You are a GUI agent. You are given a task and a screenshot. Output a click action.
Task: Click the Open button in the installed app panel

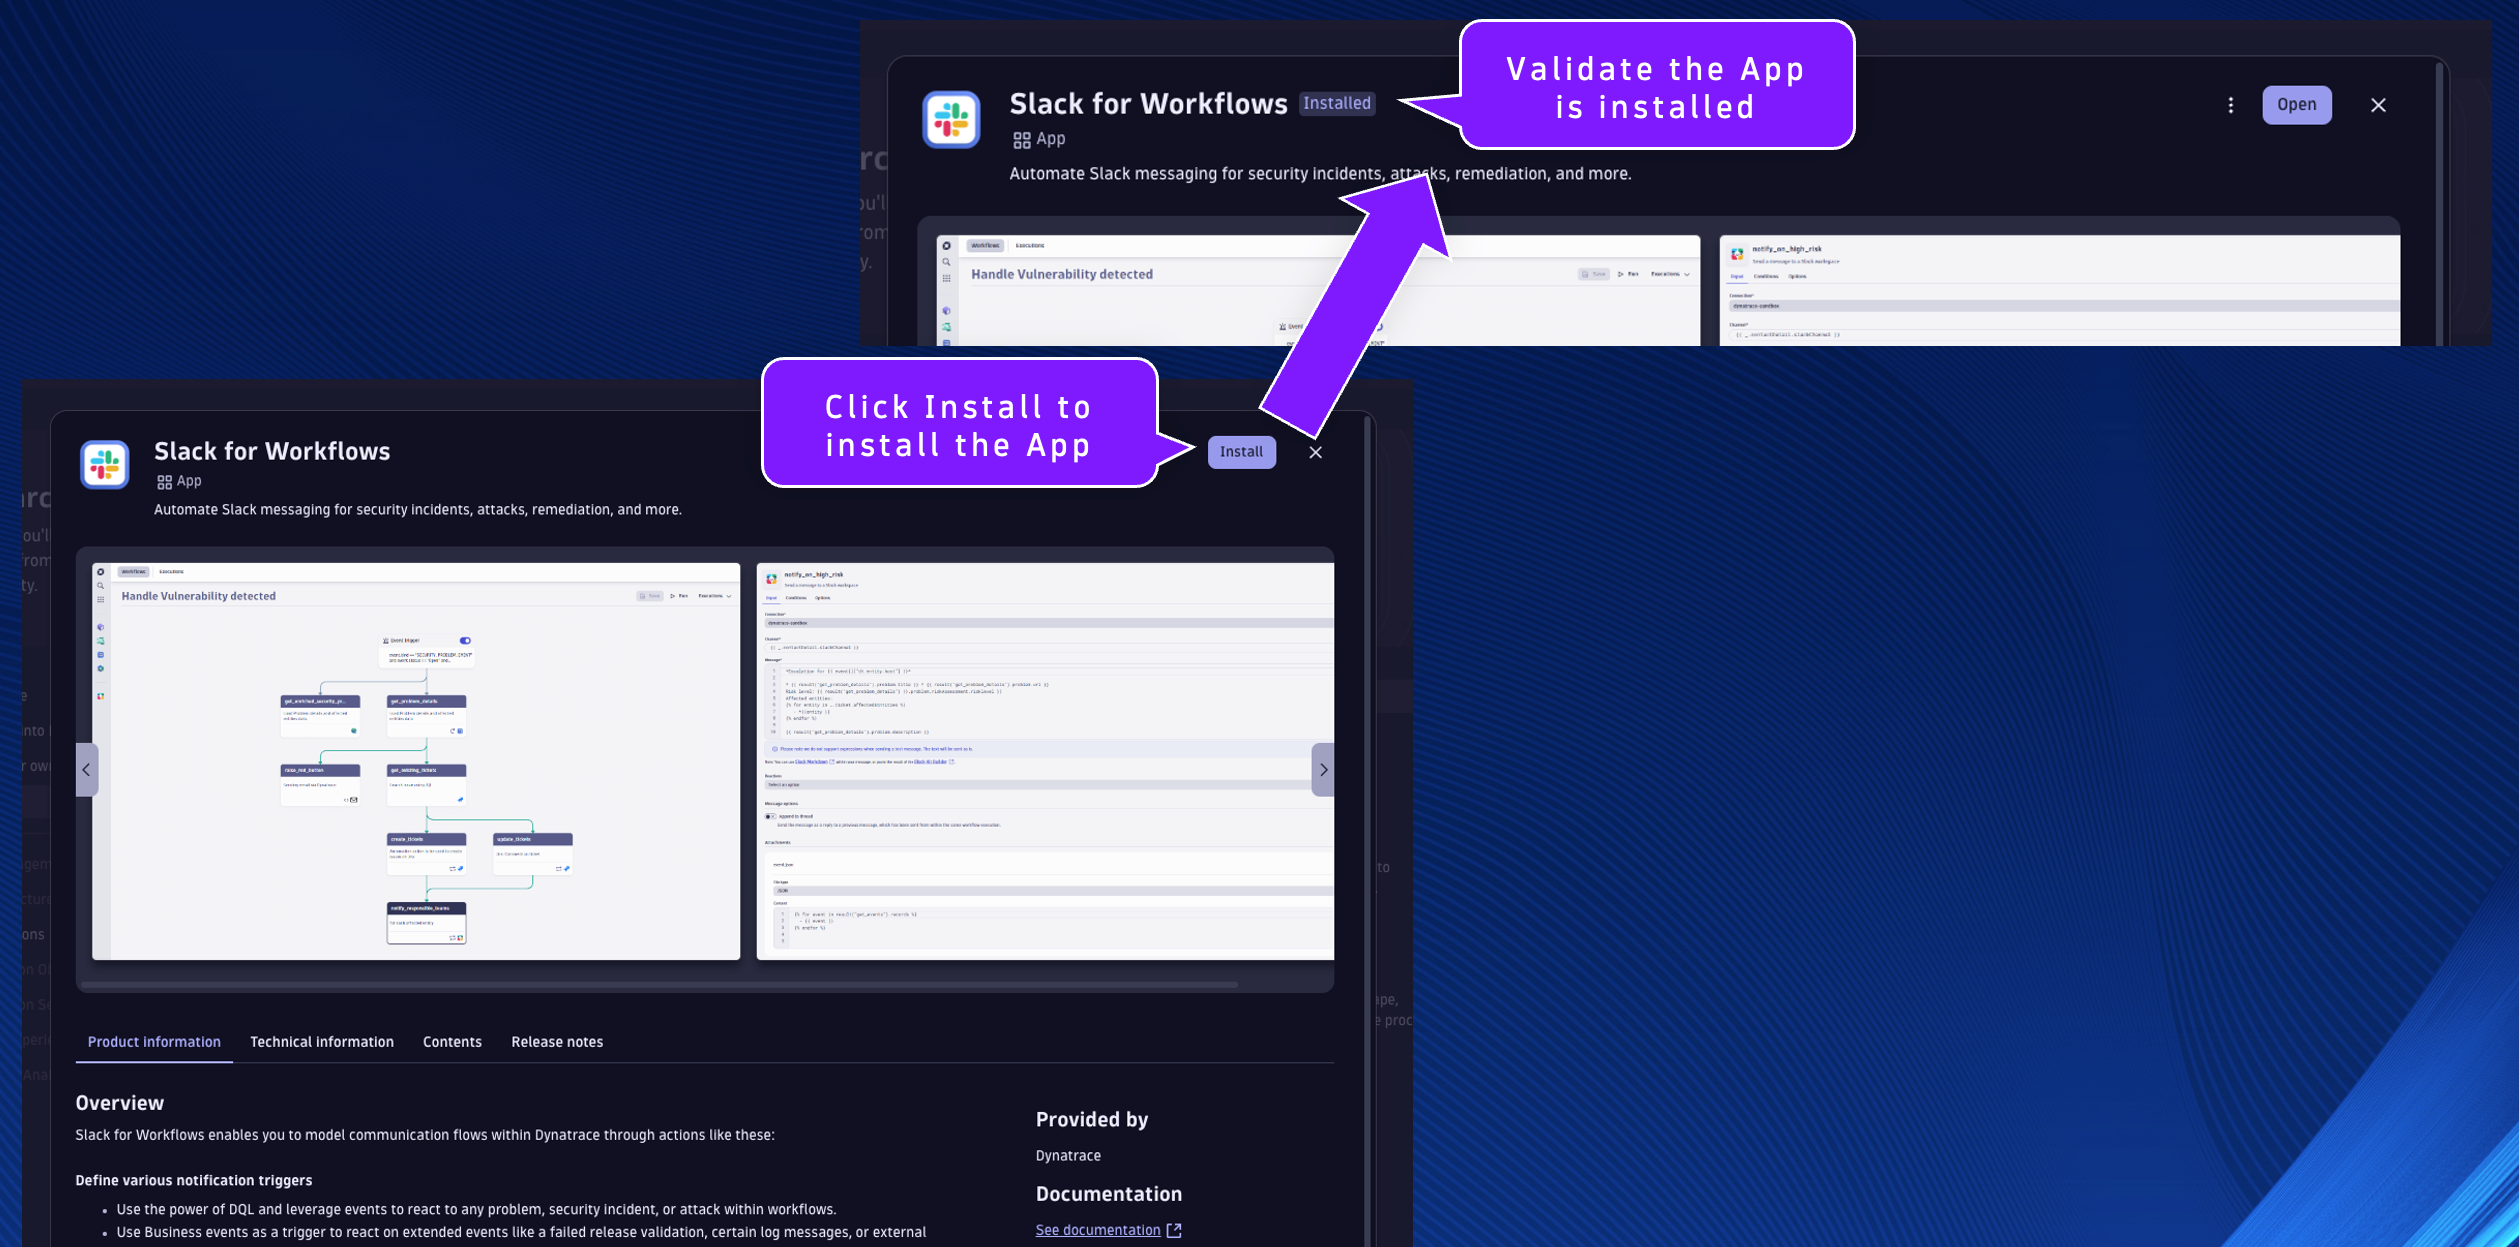2296,105
